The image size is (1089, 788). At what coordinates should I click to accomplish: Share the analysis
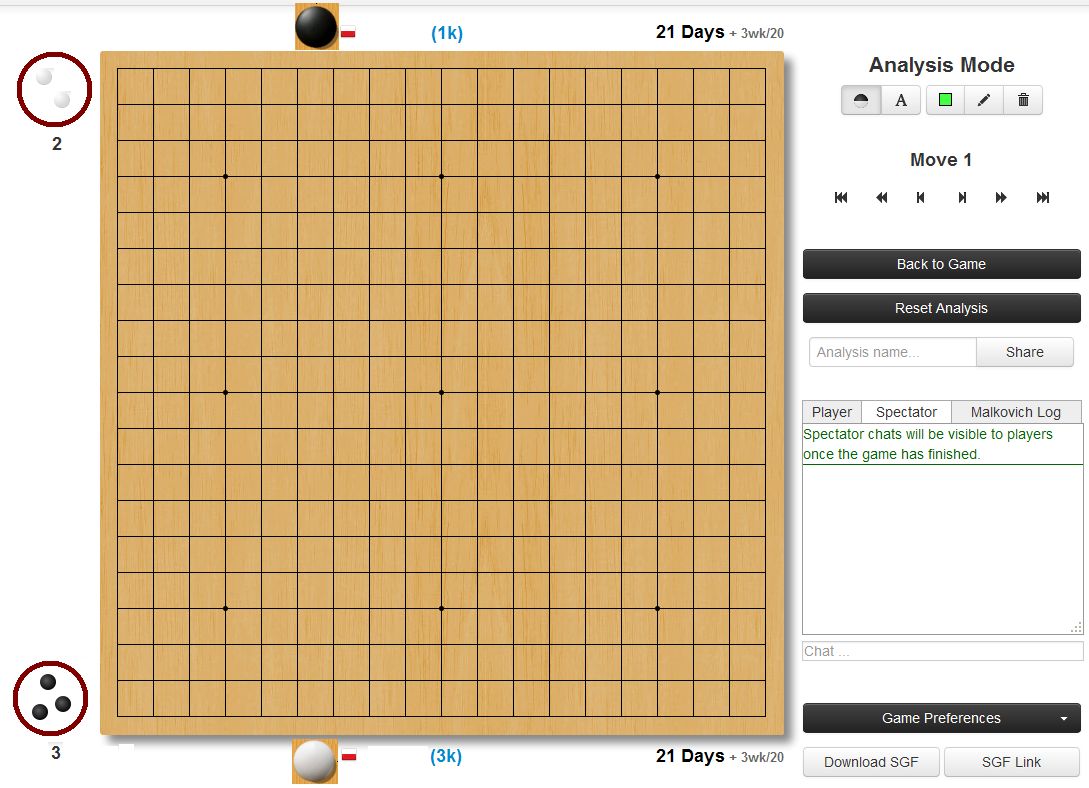(1024, 352)
